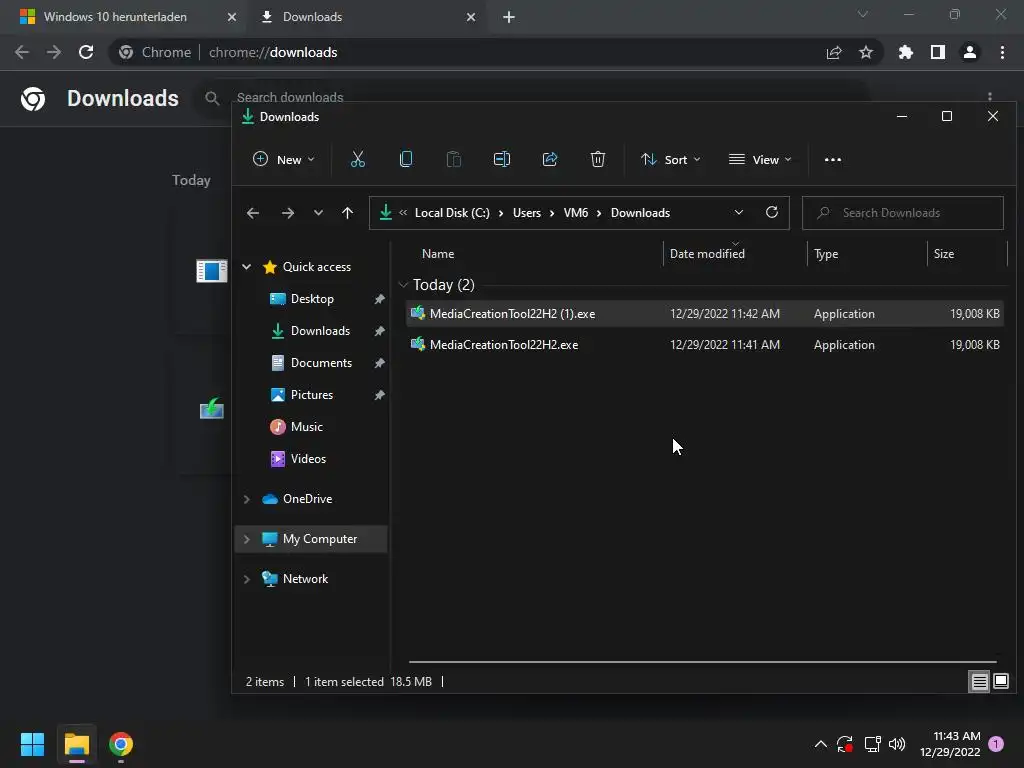Open a new Chrome tab
This screenshot has width=1024, height=768.
pos(509,17)
